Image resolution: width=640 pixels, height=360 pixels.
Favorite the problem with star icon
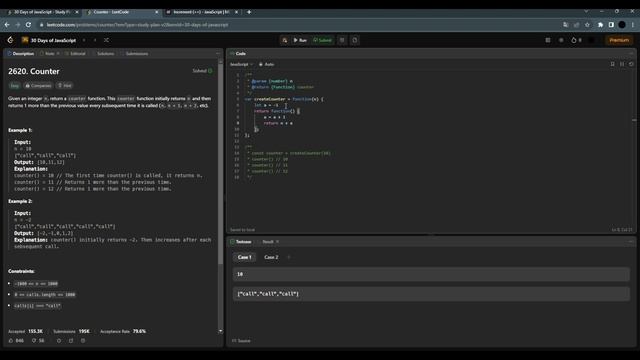click(59, 340)
